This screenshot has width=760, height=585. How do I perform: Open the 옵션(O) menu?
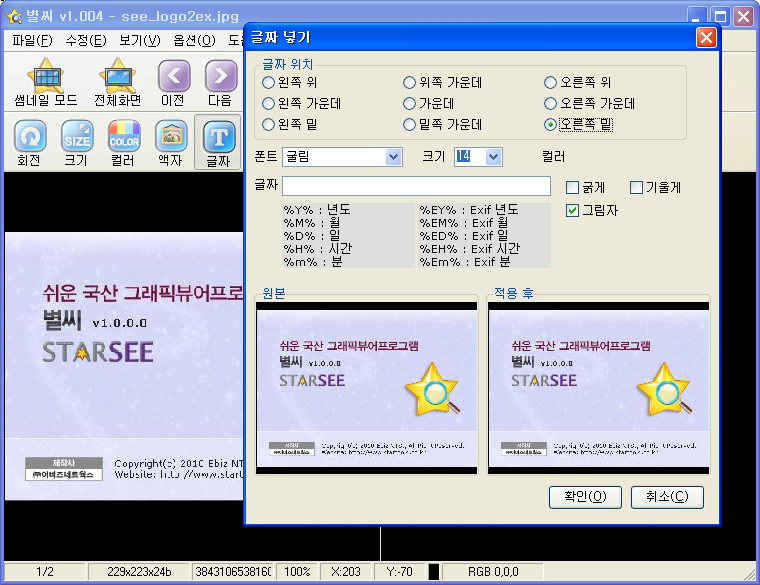pyautogui.click(x=194, y=41)
